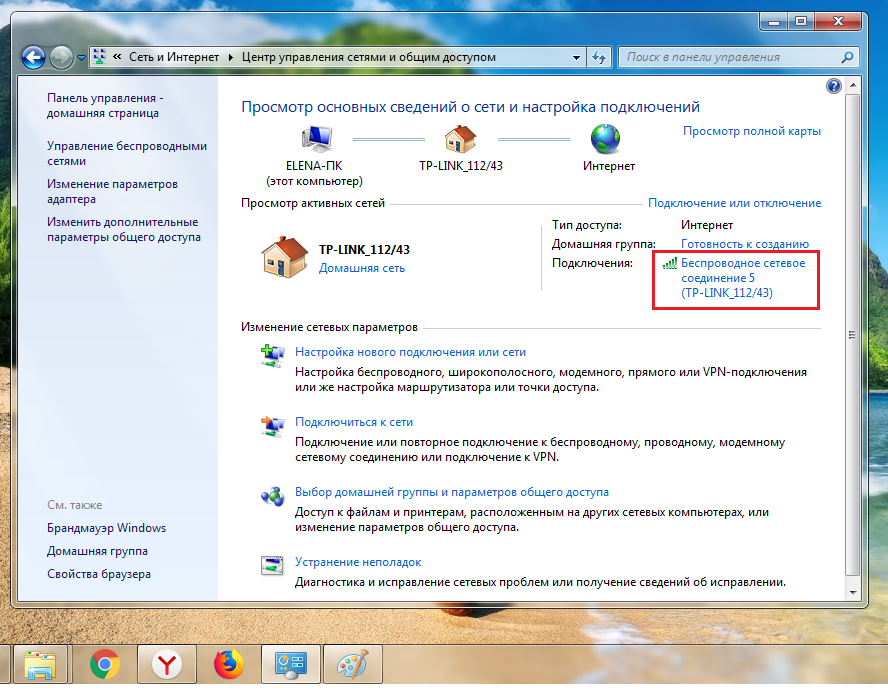
Task: Open 'Изменение параметров адаптера' sidebar link
Action: 112,191
